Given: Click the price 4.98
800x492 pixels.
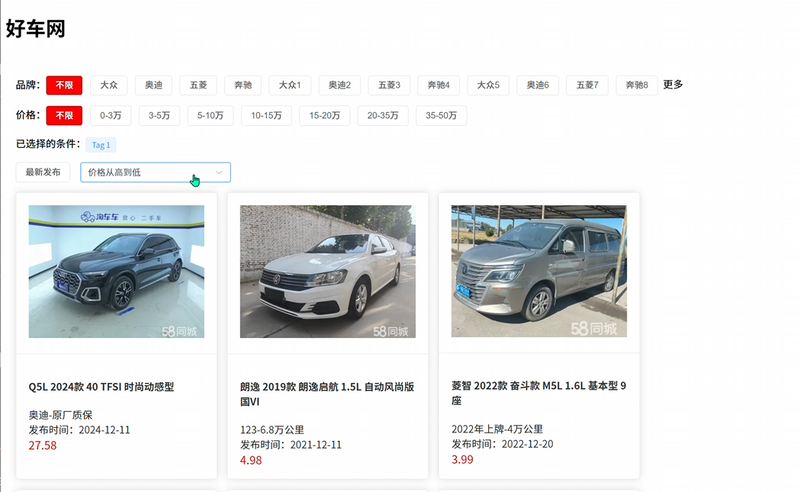Looking at the screenshot, I should (x=251, y=460).
